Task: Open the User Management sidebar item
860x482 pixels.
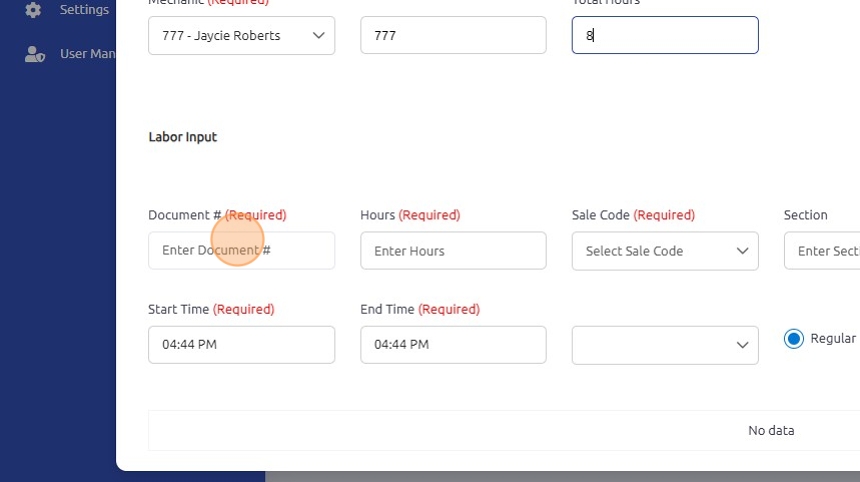Action: [70, 54]
